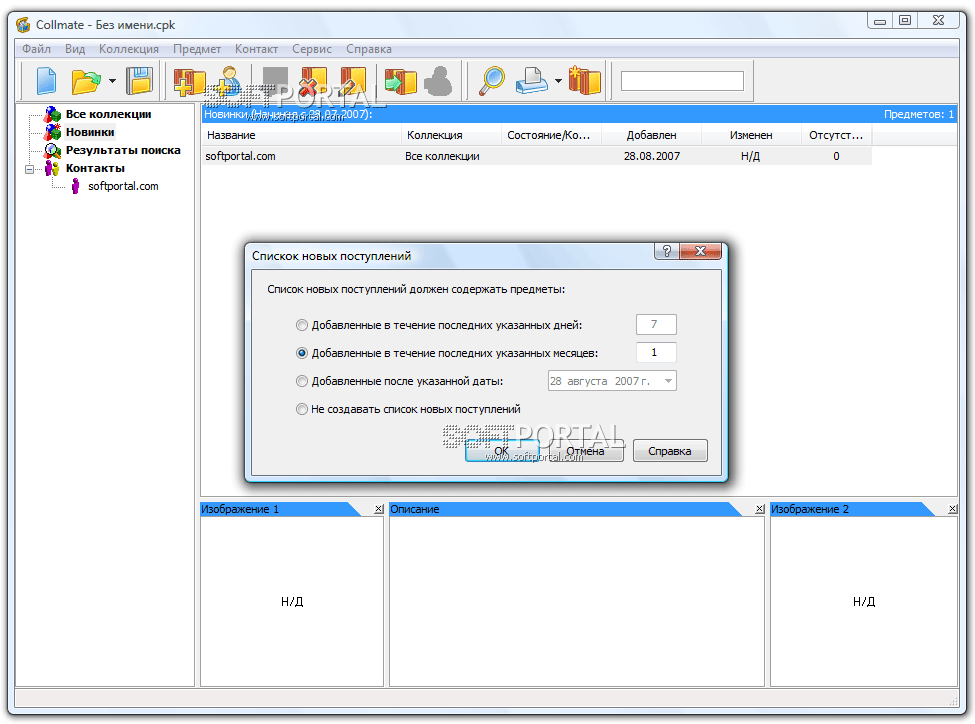The width and height of the screenshot is (975, 724).
Task: Select Новинки in the tree
Action: pos(90,132)
